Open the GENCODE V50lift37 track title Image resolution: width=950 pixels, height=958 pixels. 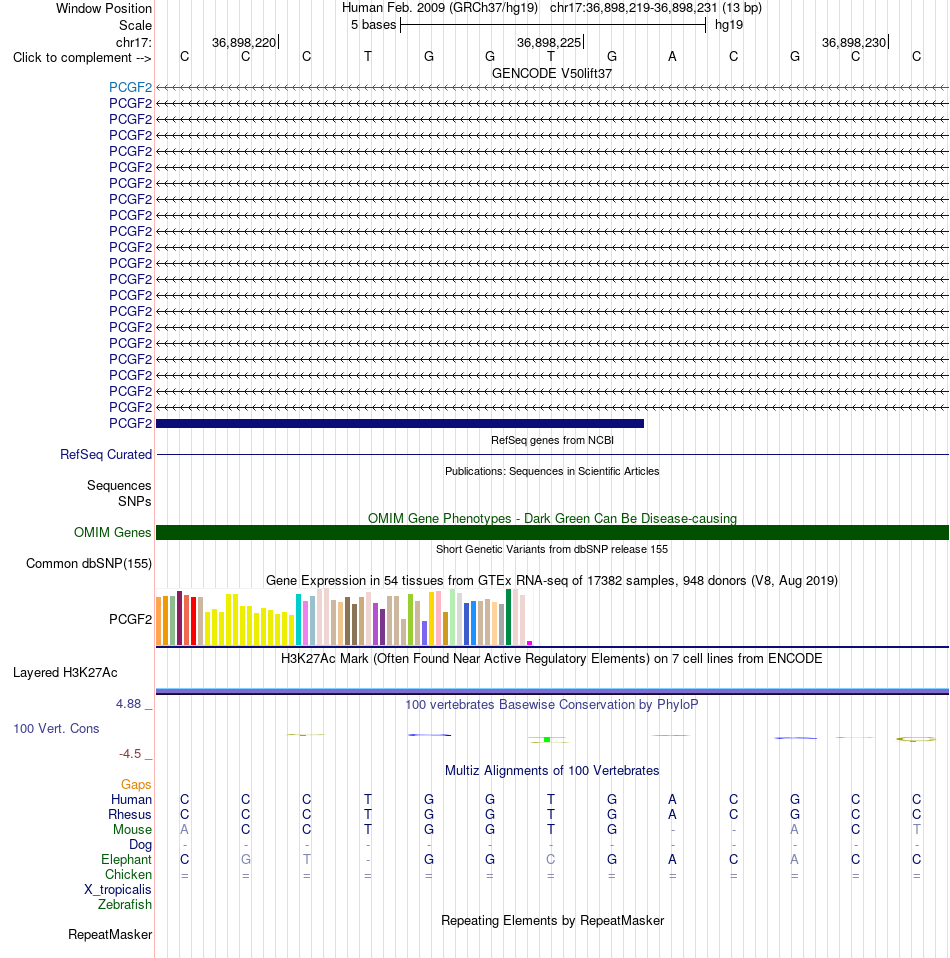tap(552, 73)
